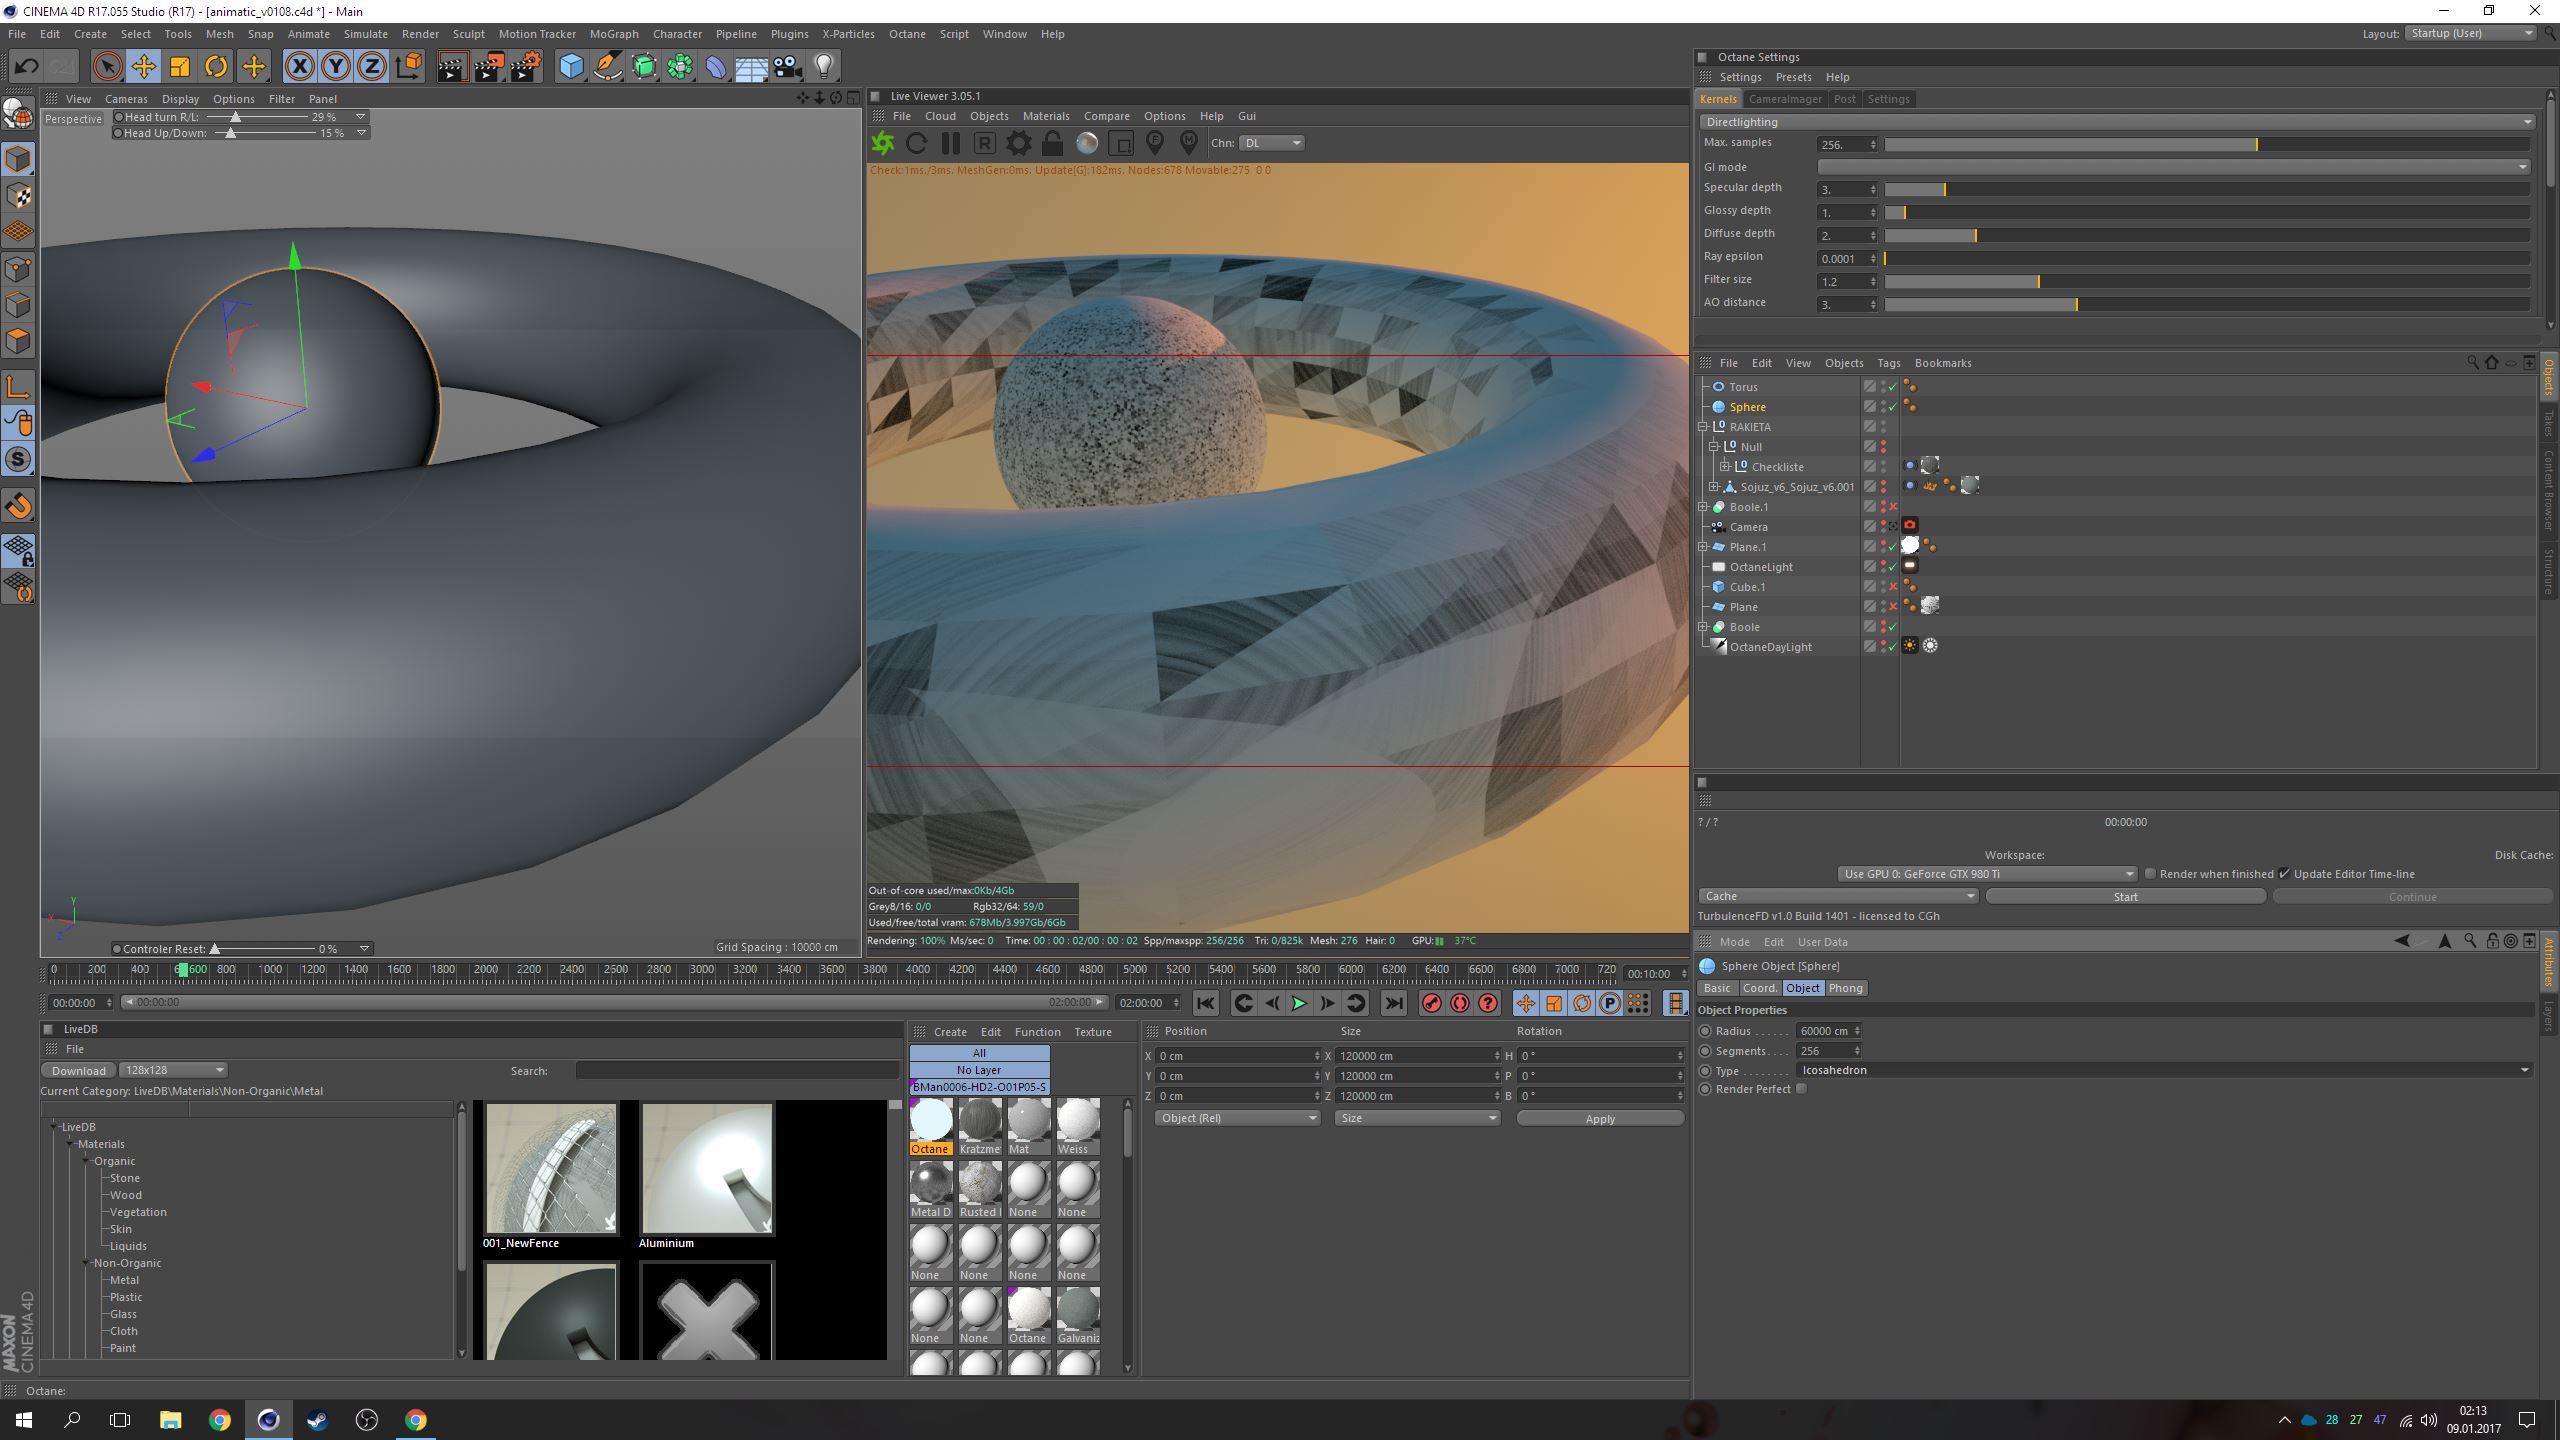Viewport: 2560px width, 1440px height.
Task: Click the lock resolution icon in Live Viewer
Action: pos(1052,143)
